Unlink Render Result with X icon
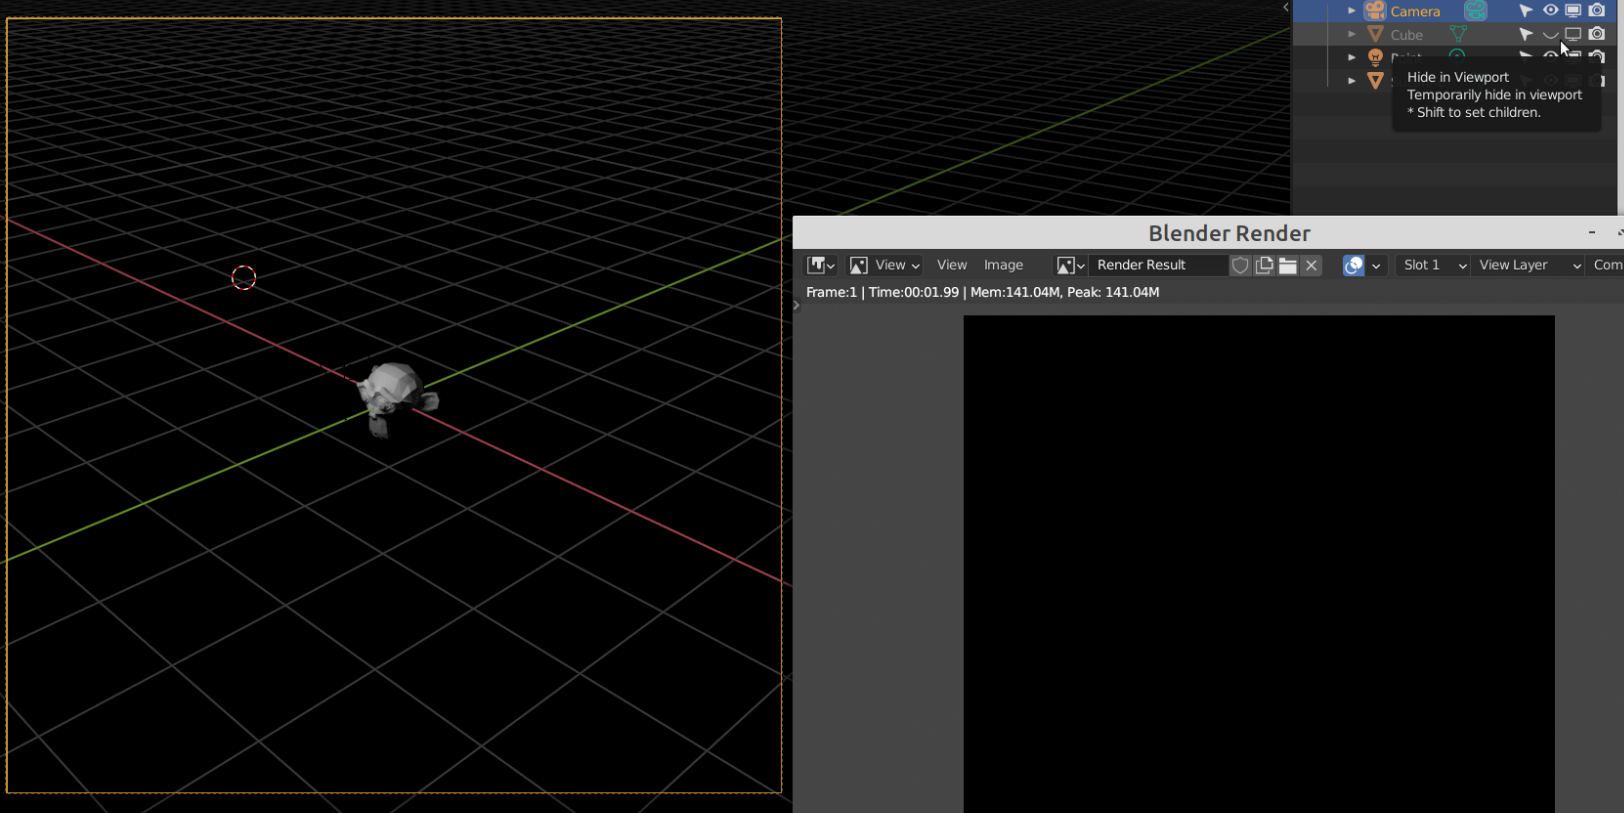This screenshot has height=813, width=1624. (1311, 265)
